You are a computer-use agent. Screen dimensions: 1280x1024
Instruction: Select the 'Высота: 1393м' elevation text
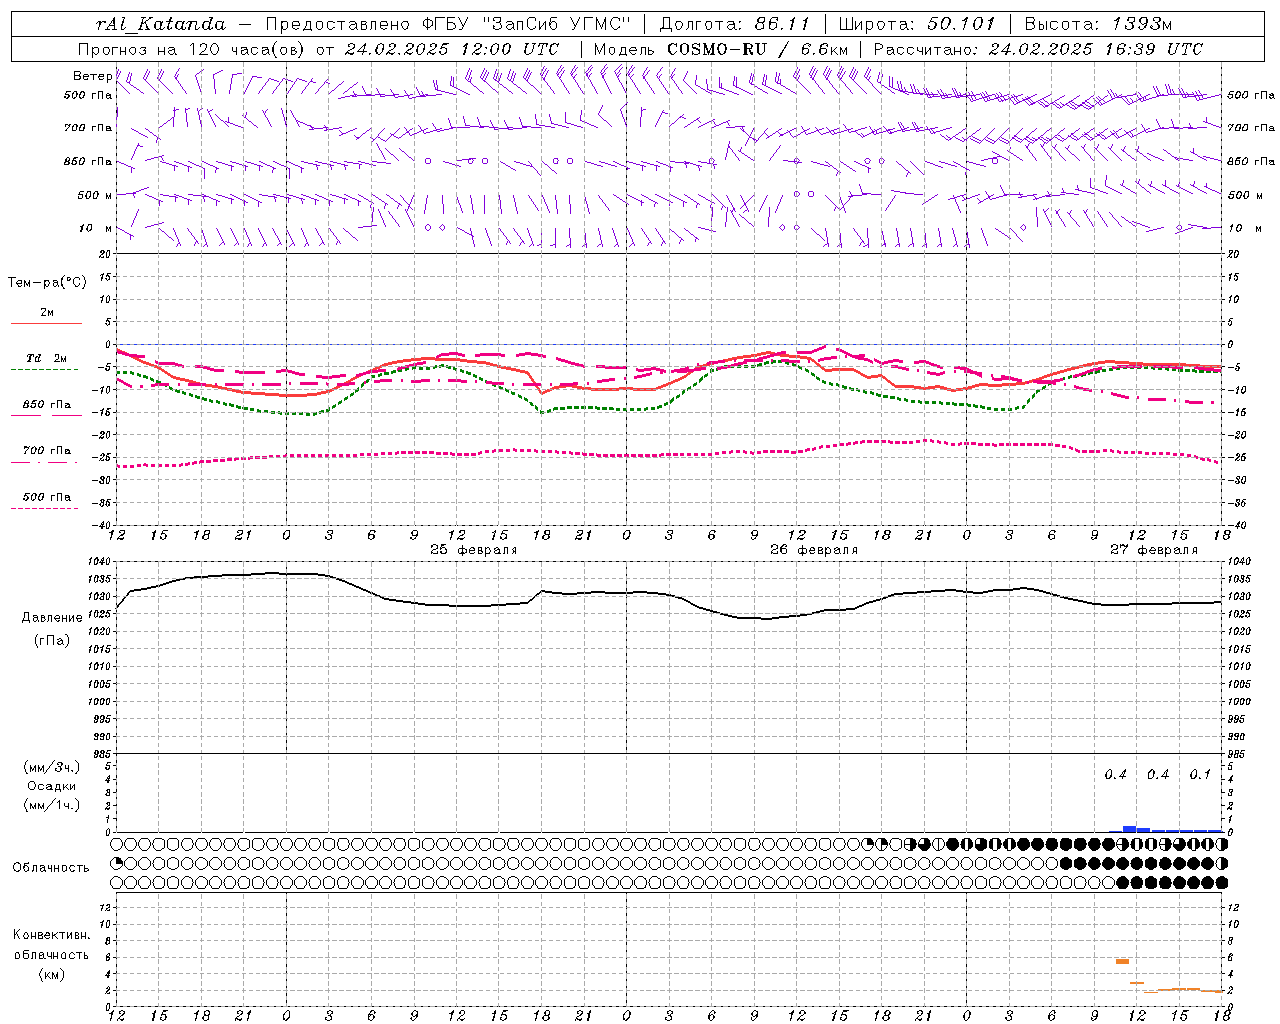point(1098,24)
